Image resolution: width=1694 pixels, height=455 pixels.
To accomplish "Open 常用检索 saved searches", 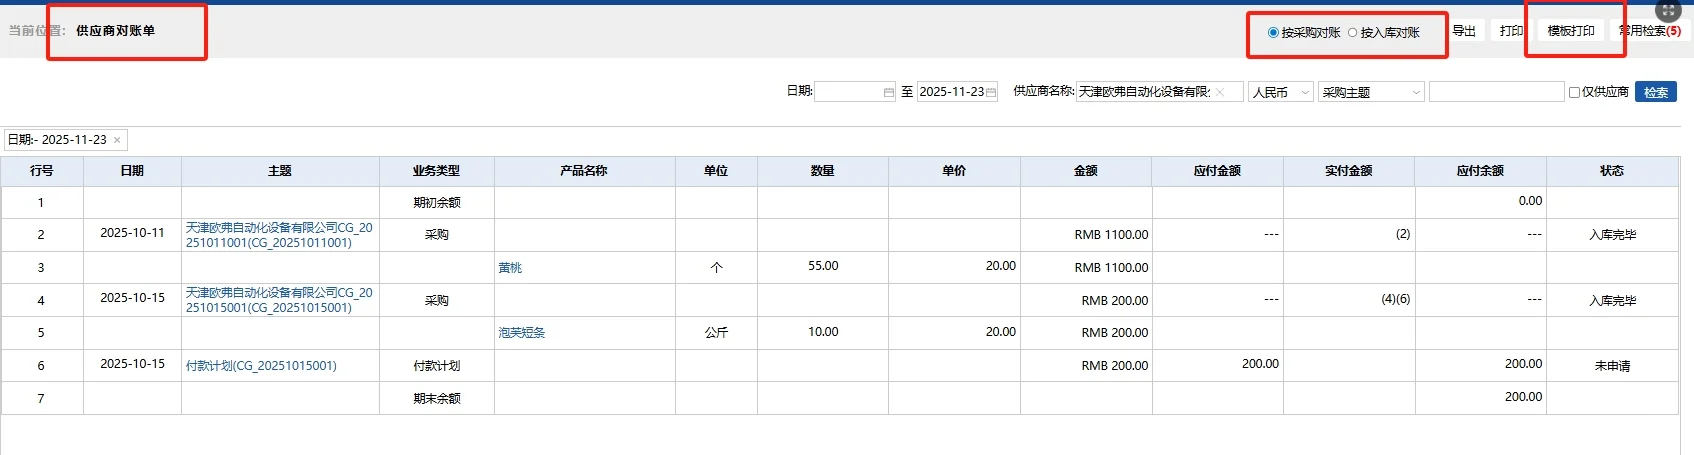I will tap(1650, 31).
